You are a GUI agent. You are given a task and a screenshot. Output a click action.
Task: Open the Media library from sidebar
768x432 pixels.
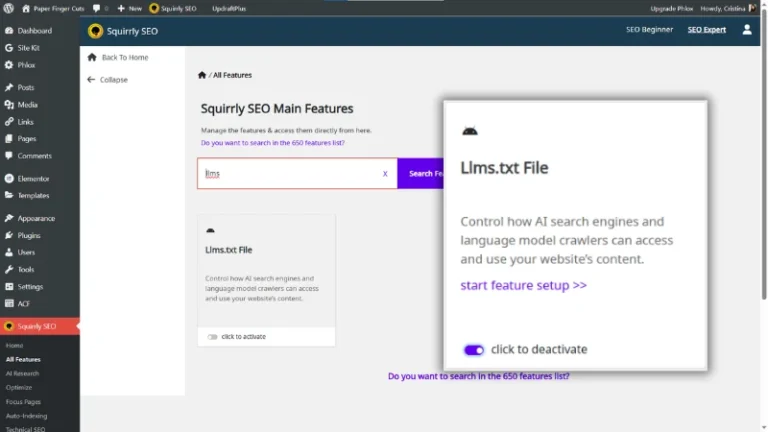point(27,104)
